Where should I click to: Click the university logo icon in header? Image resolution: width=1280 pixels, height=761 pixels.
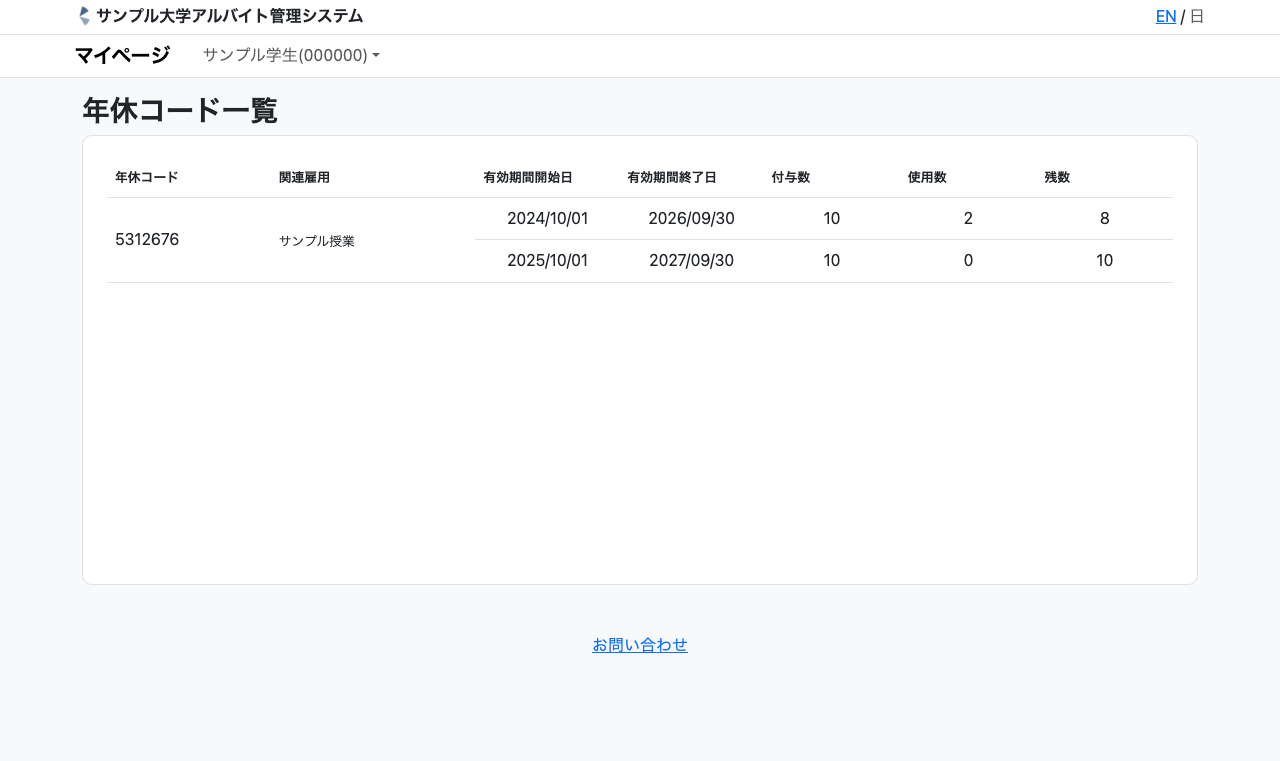(84, 16)
